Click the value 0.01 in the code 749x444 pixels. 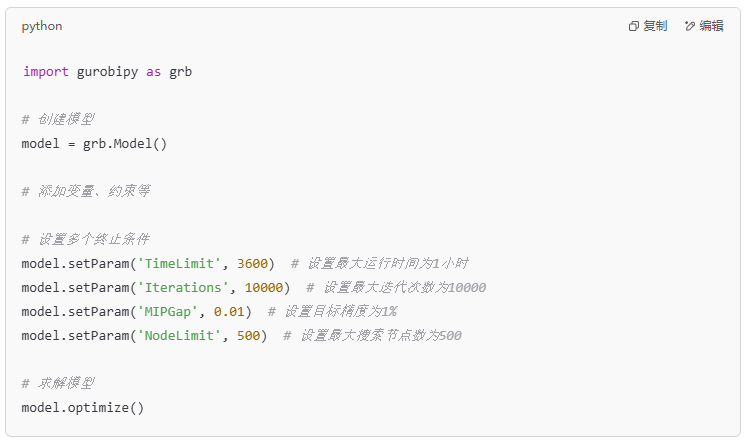click(x=229, y=312)
